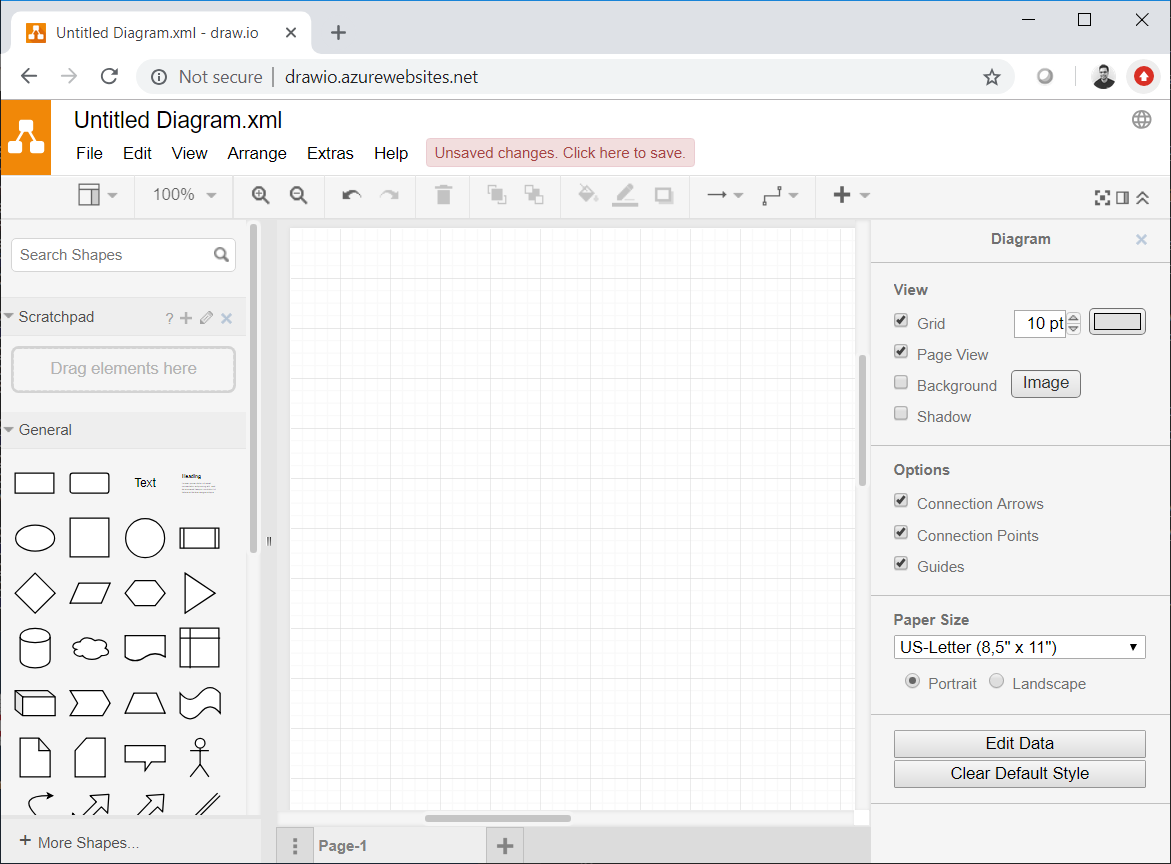Toggle the Connection Arrows checkbox

click(x=901, y=501)
